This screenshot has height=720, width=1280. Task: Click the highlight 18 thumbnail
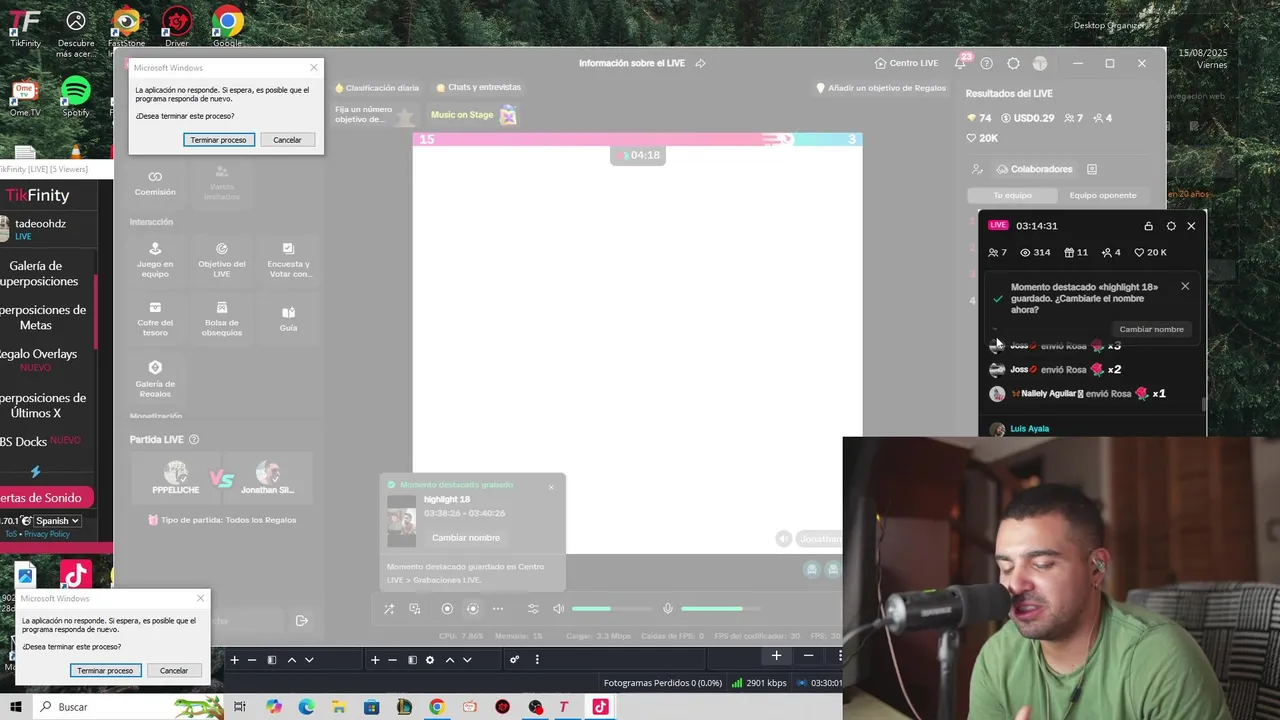tap(401, 521)
